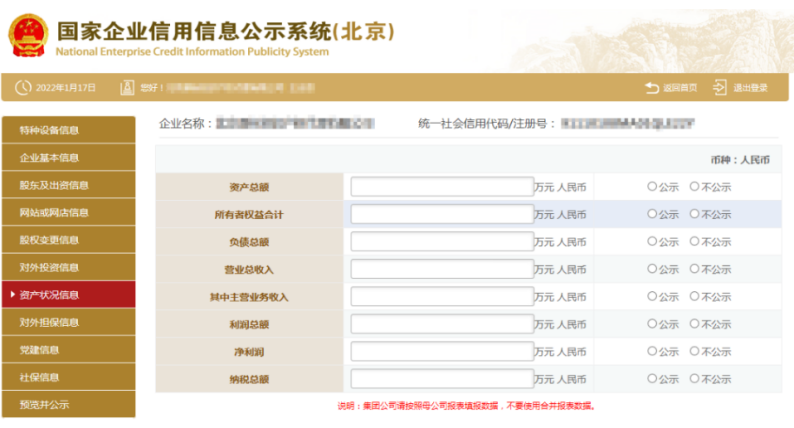This screenshot has height=428, width=794.
Task: Select 公示 for 资产总额
Action: 652,186
